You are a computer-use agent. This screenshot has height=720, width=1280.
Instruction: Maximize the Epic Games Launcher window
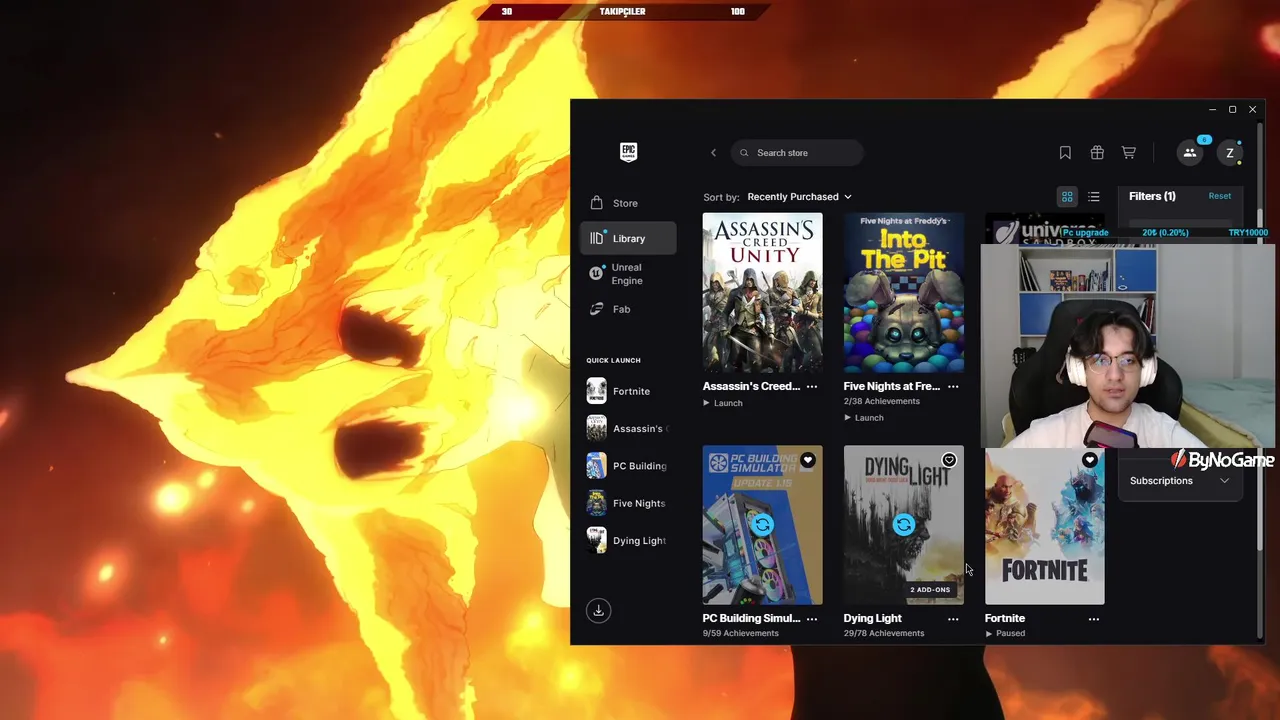1232,109
